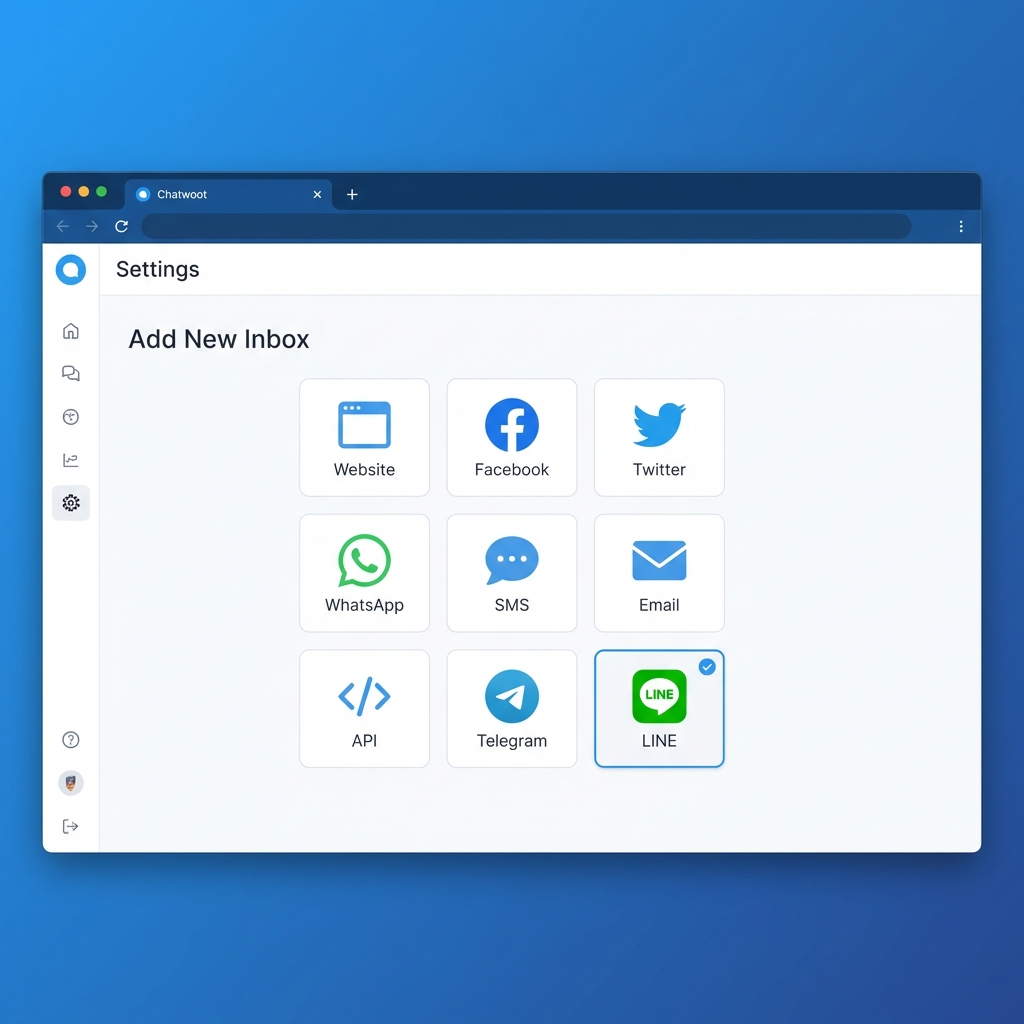Choose the Telegram channel
This screenshot has width=1024, height=1024.
click(x=511, y=708)
